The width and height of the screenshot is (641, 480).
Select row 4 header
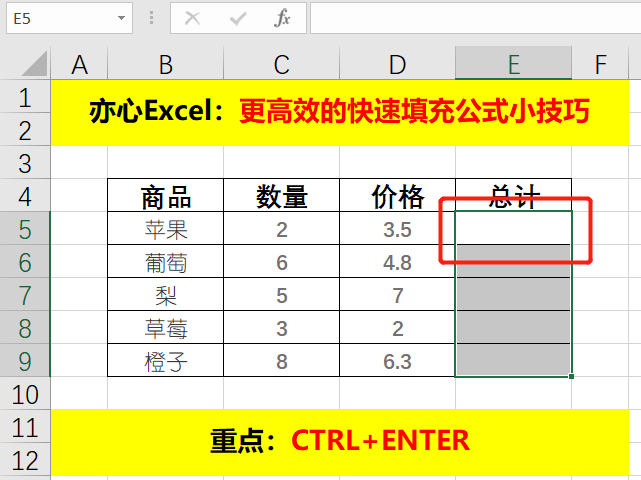[x=25, y=195]
